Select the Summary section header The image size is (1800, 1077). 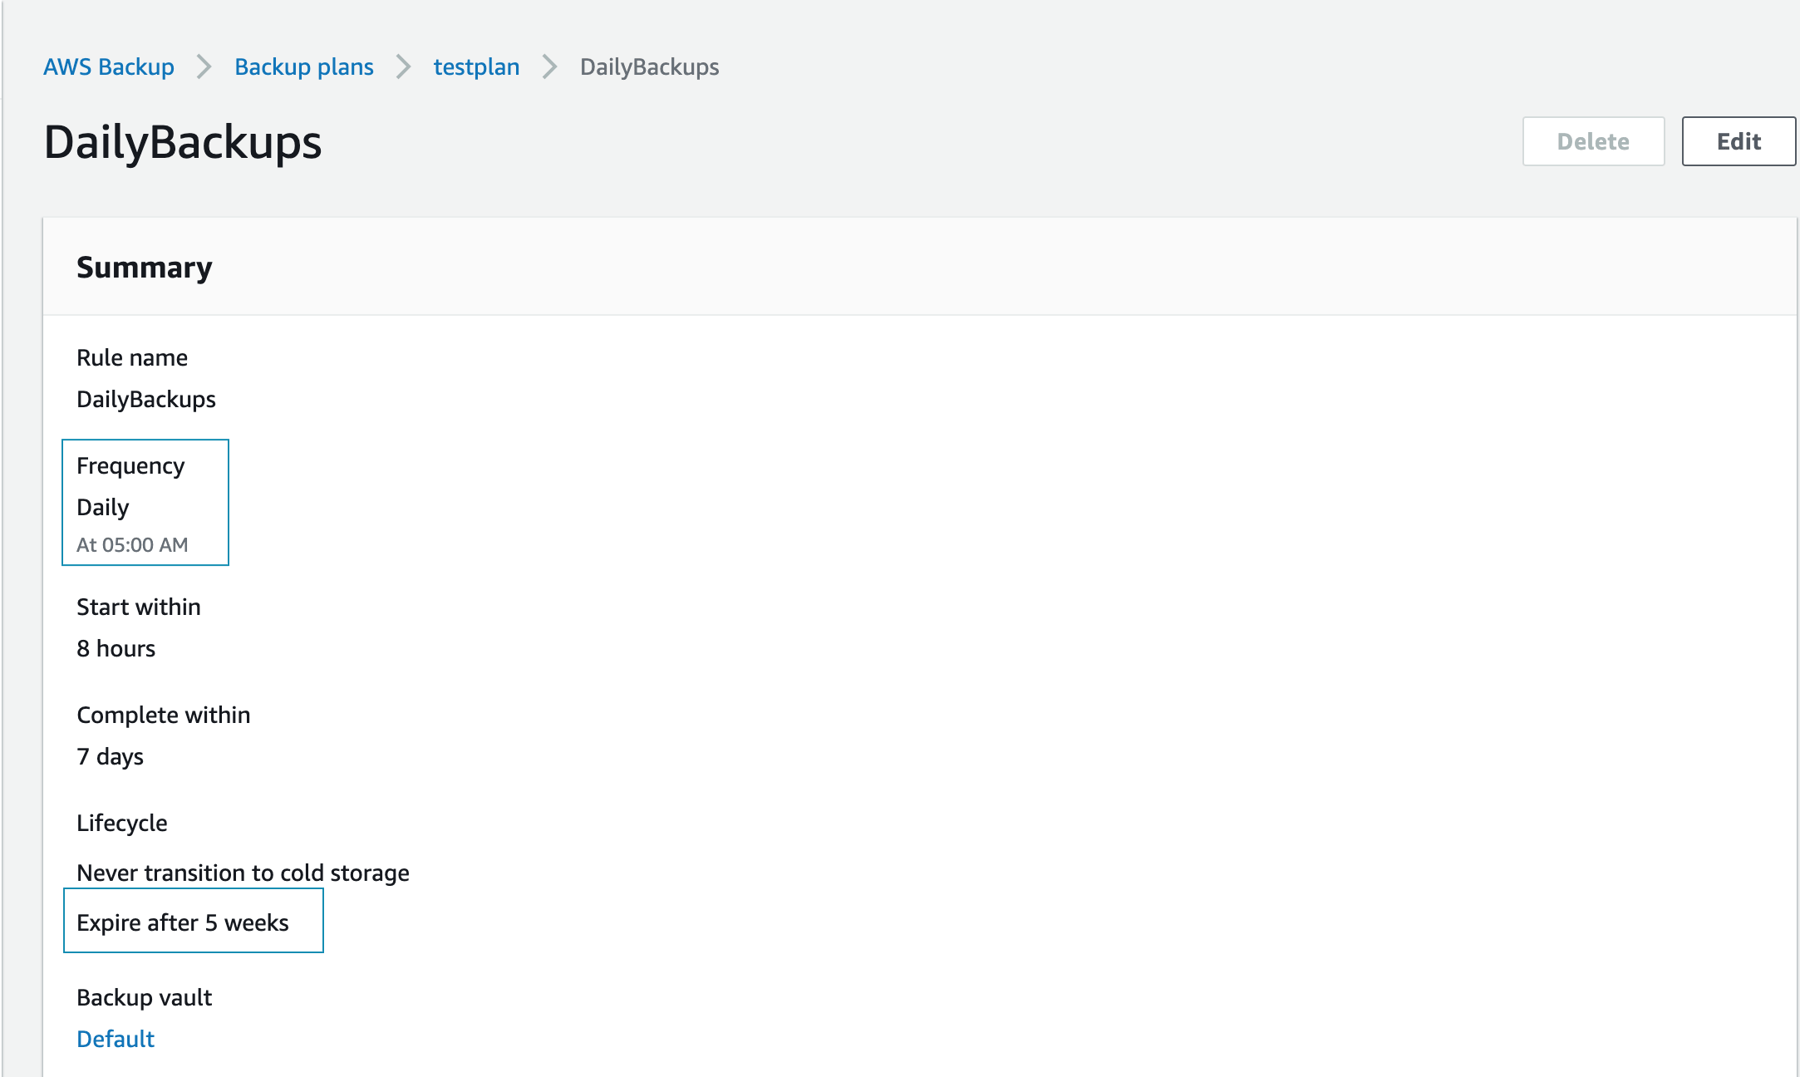(143, 267)
